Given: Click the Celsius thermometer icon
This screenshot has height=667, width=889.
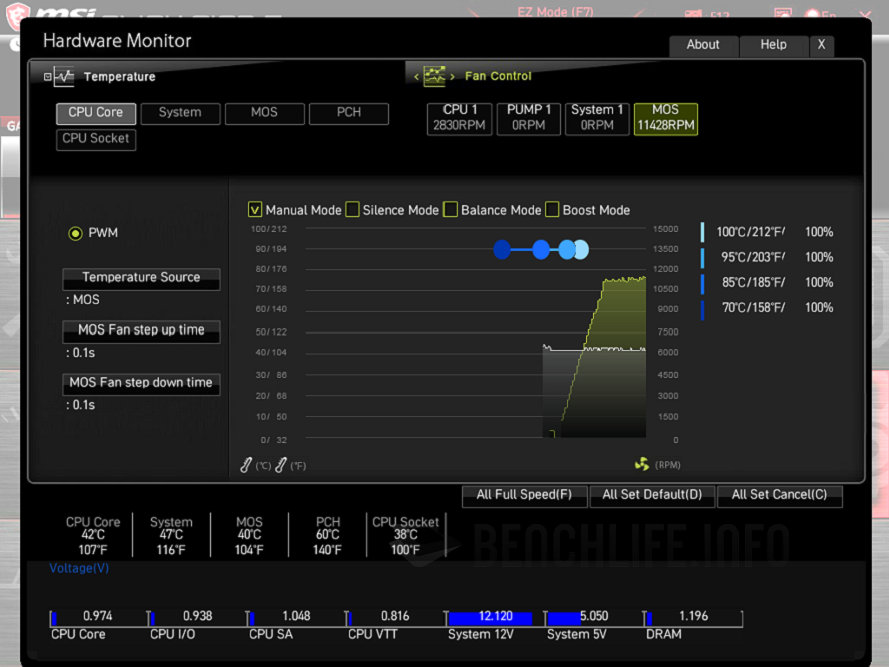Looking at the screenshot, I should pyautogui.click(x=247, y=464).
